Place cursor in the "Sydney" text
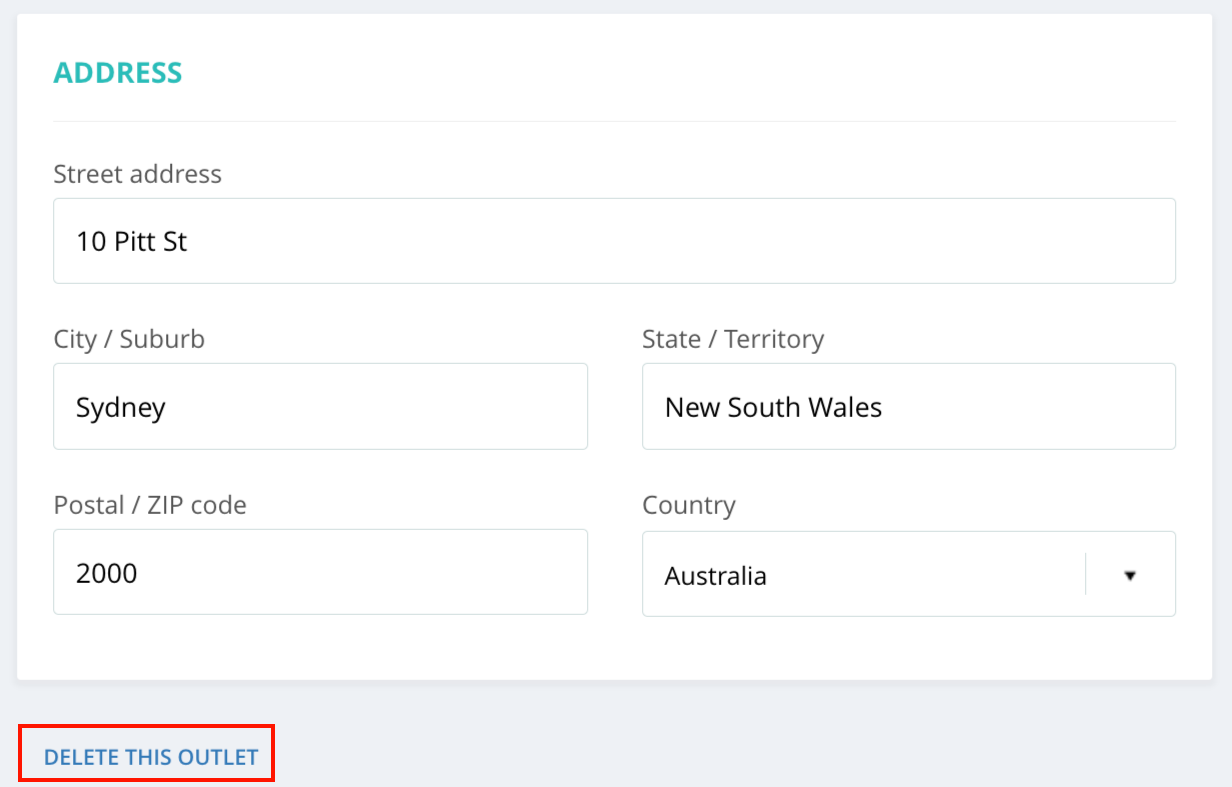The image size is (1232, 787). 121,408
